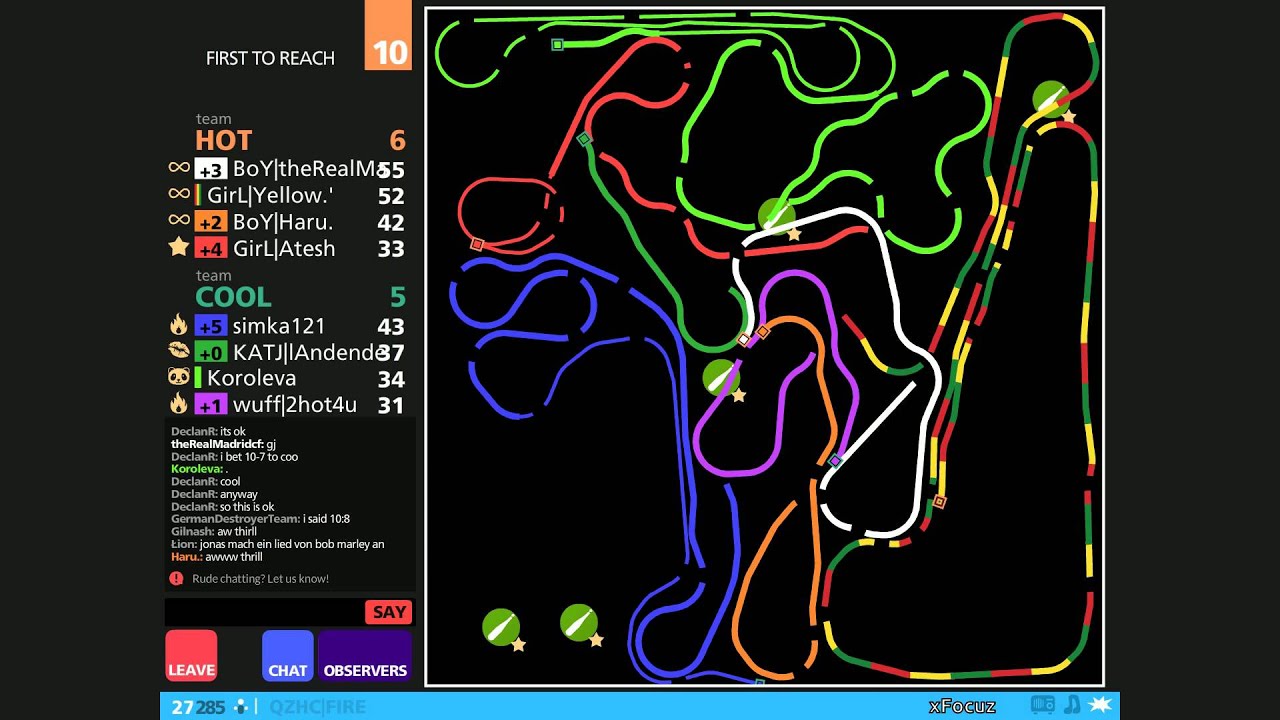
Task: Click star icon beside GirL|Atesh
Action: [179, 246]
